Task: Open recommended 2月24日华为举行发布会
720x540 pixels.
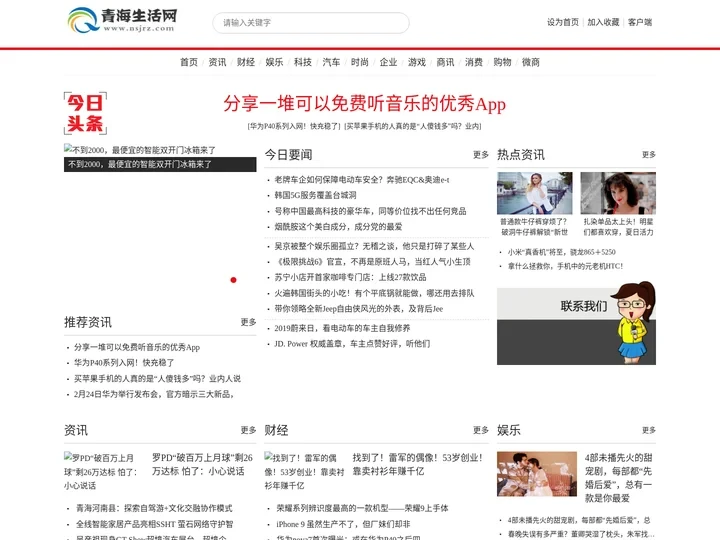Action: click(x=154, y=394)
